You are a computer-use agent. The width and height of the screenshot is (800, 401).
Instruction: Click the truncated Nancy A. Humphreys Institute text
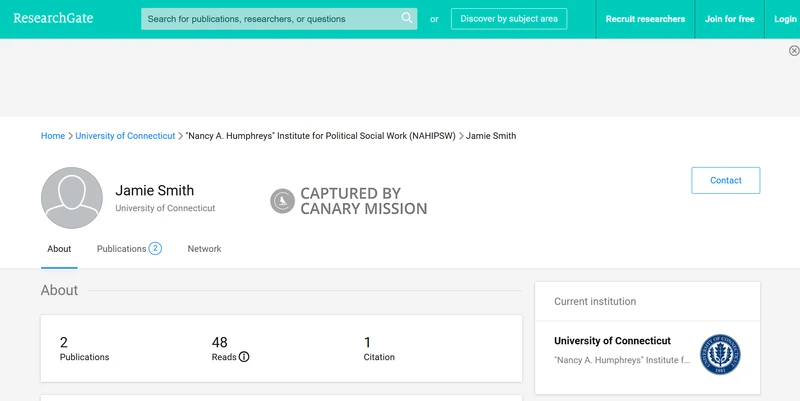(x=621, y=360)
